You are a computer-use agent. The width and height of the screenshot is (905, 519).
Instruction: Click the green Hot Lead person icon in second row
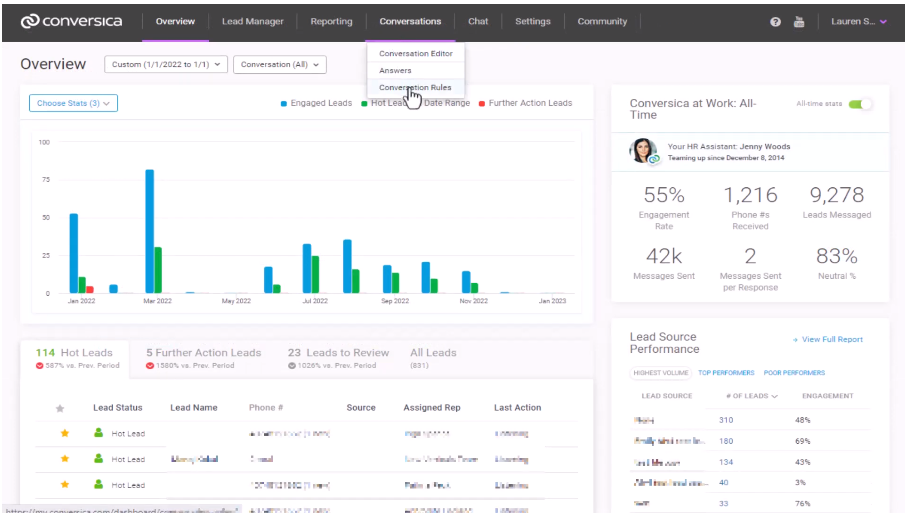[98, 459]
